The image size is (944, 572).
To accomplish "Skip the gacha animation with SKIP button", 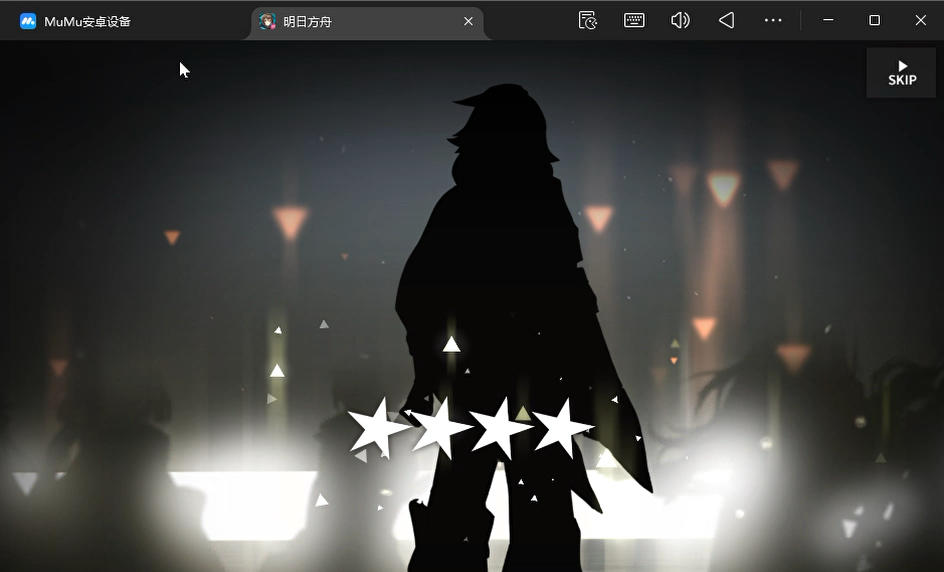I will (x=901, y=73).
